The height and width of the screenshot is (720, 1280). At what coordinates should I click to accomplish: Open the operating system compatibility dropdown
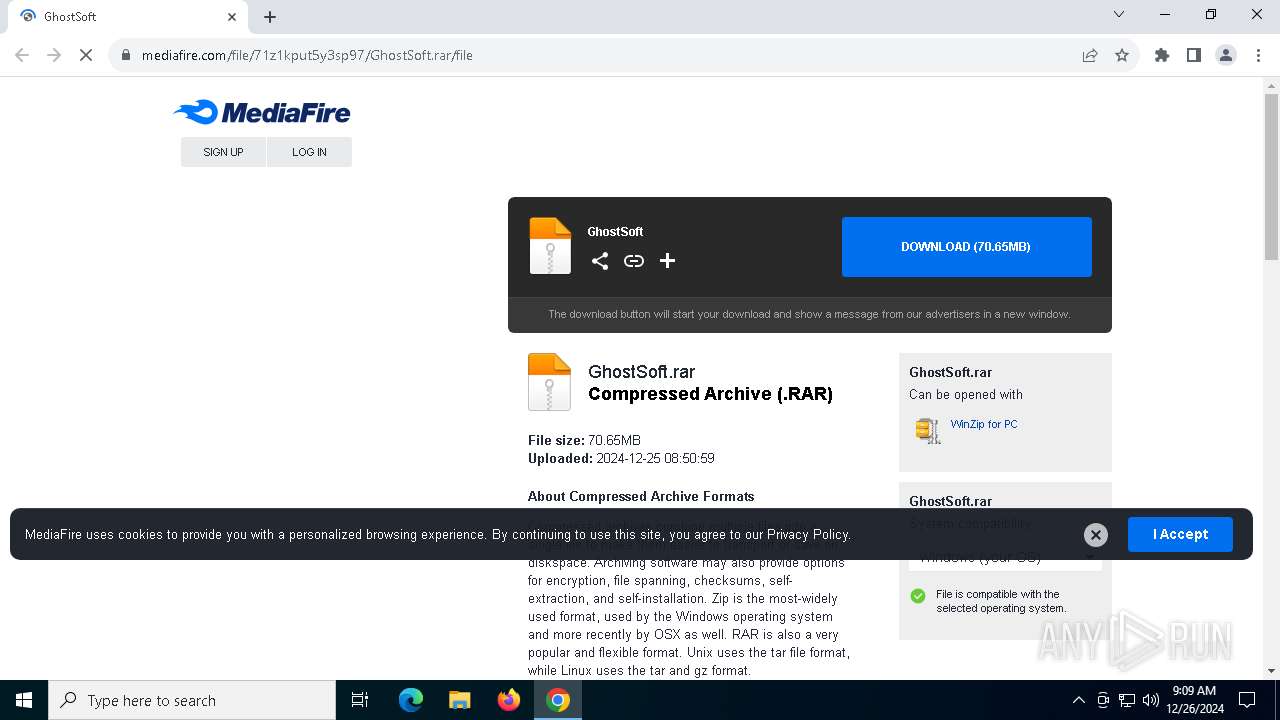tap(1005, 558)
